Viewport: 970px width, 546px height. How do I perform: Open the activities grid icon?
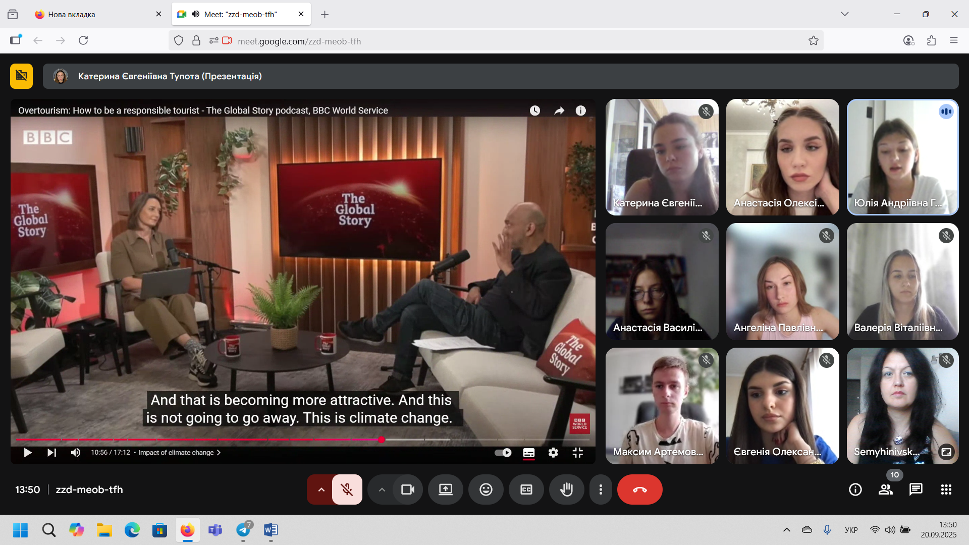coord(945,489)
